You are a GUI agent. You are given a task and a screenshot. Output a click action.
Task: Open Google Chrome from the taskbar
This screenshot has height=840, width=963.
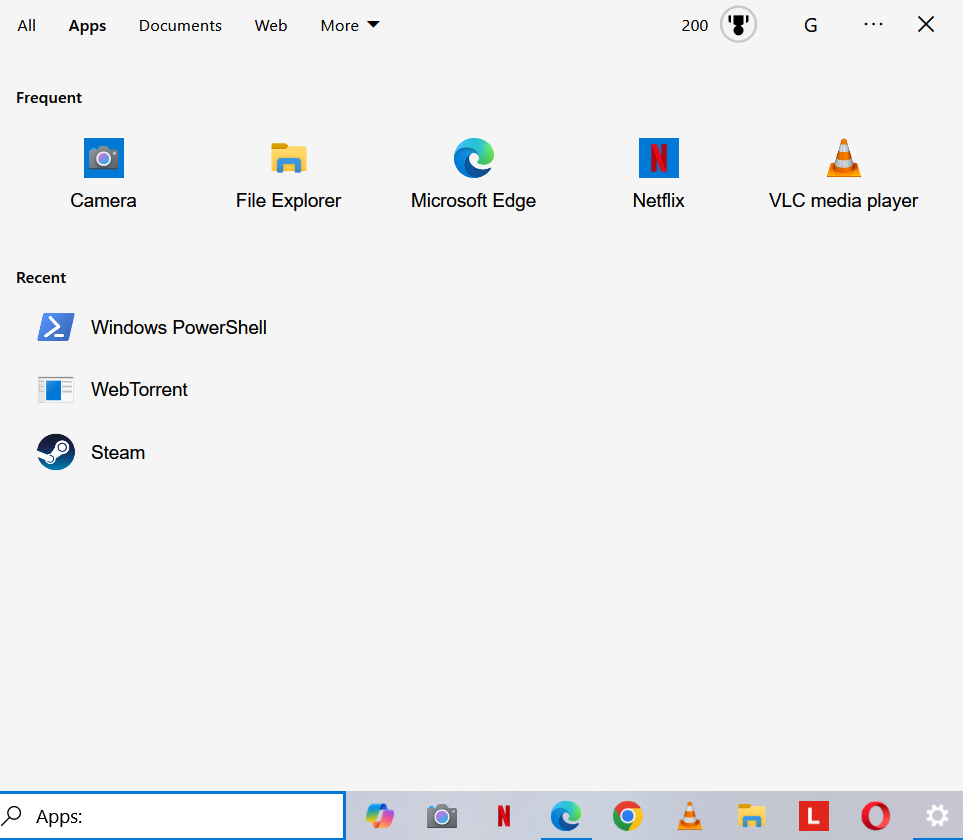[x=628, y=816]
